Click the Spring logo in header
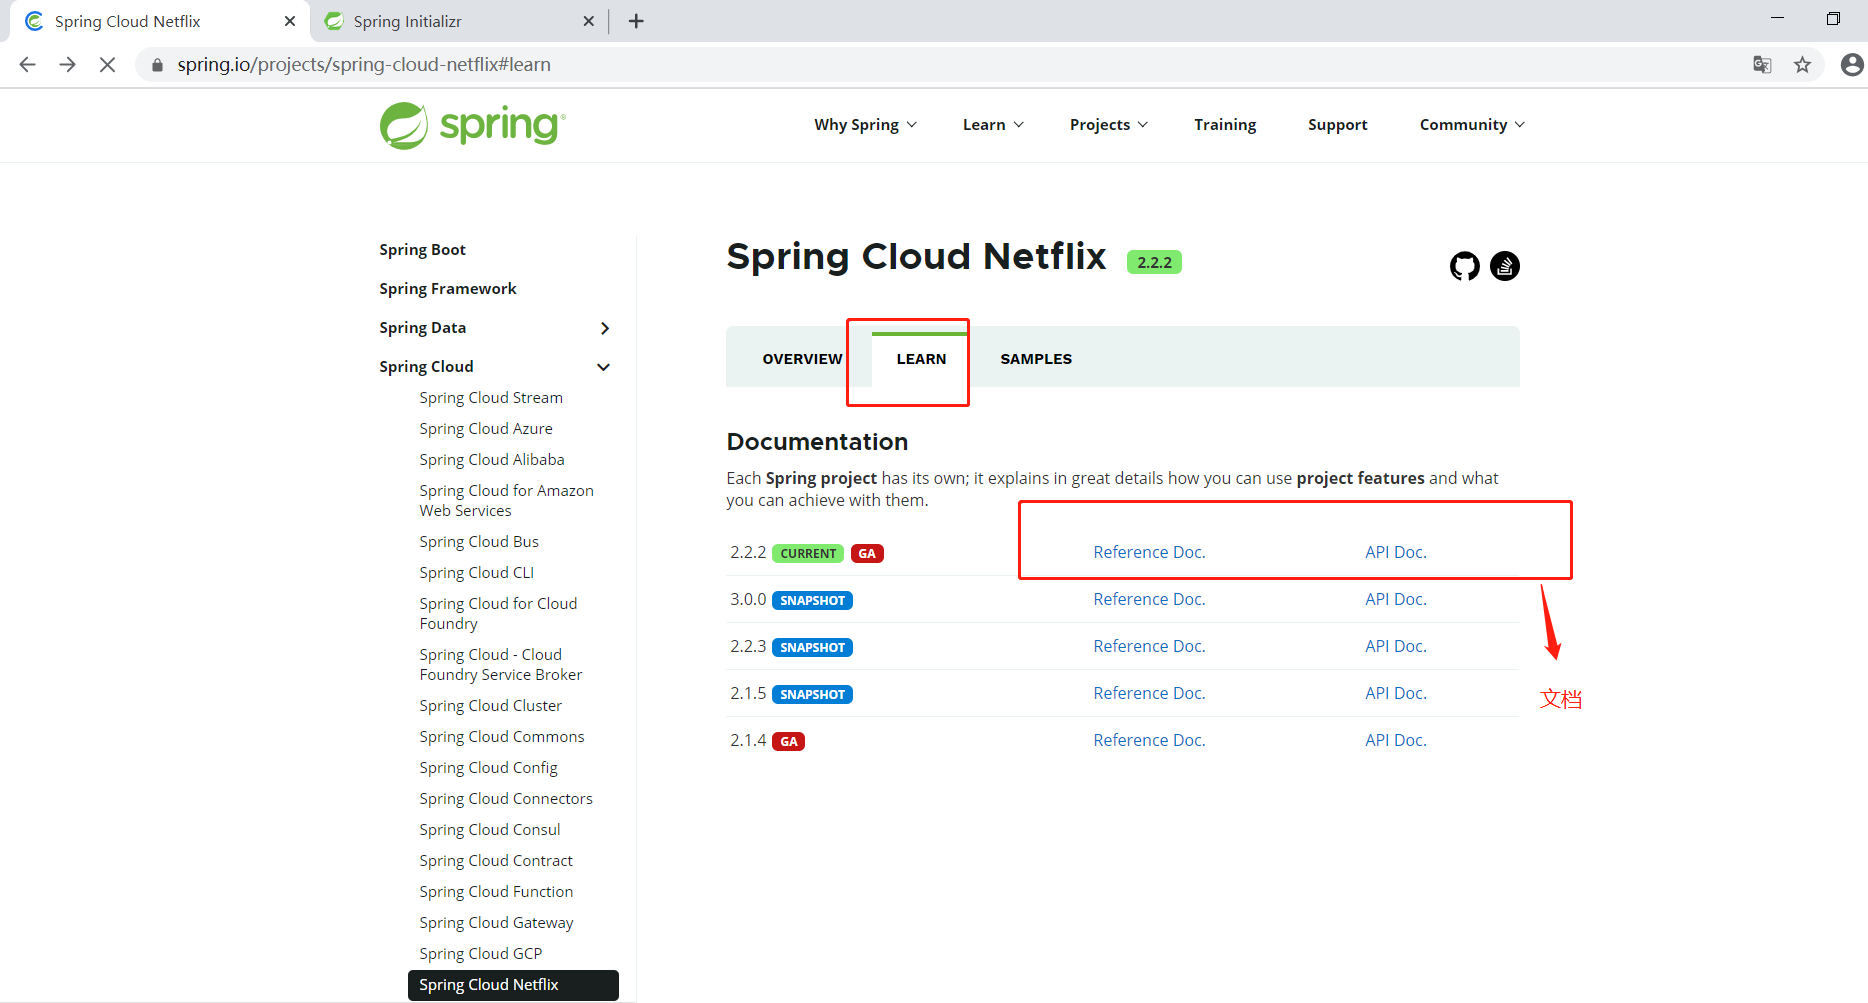Viewport: 1868px width, 1003px height. tap(473, 125)
